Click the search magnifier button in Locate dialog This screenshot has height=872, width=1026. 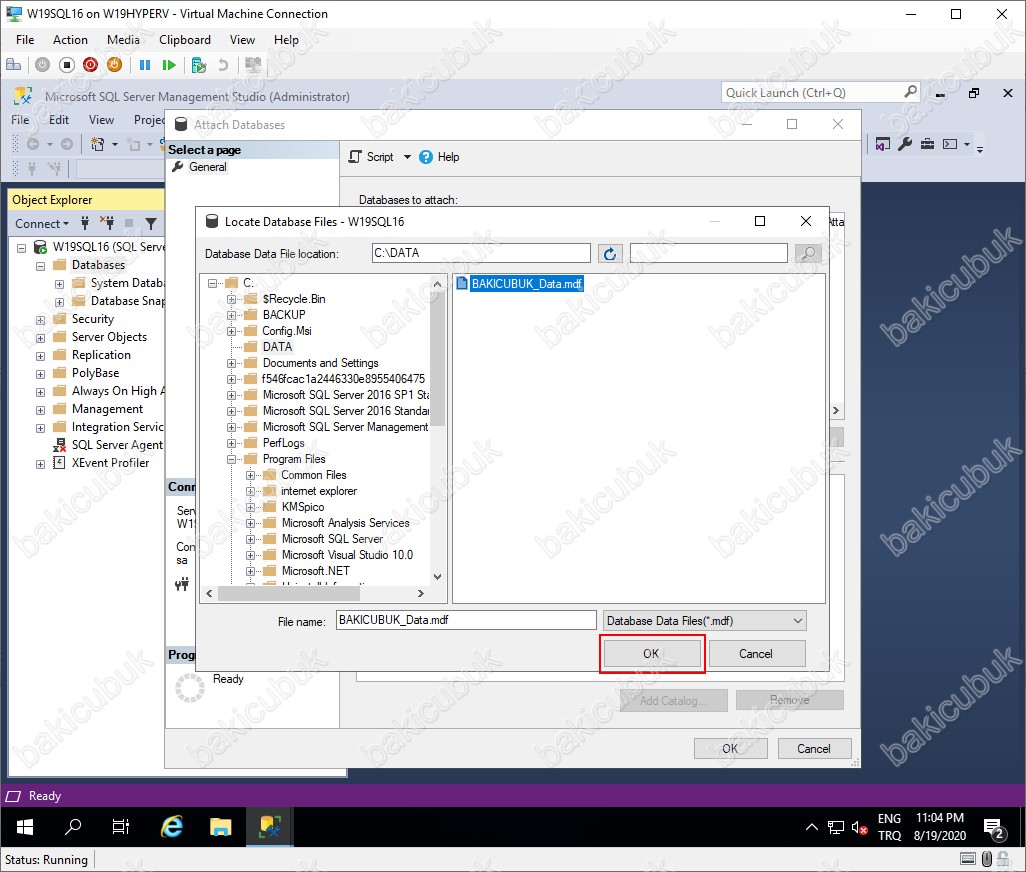point(809,254)
